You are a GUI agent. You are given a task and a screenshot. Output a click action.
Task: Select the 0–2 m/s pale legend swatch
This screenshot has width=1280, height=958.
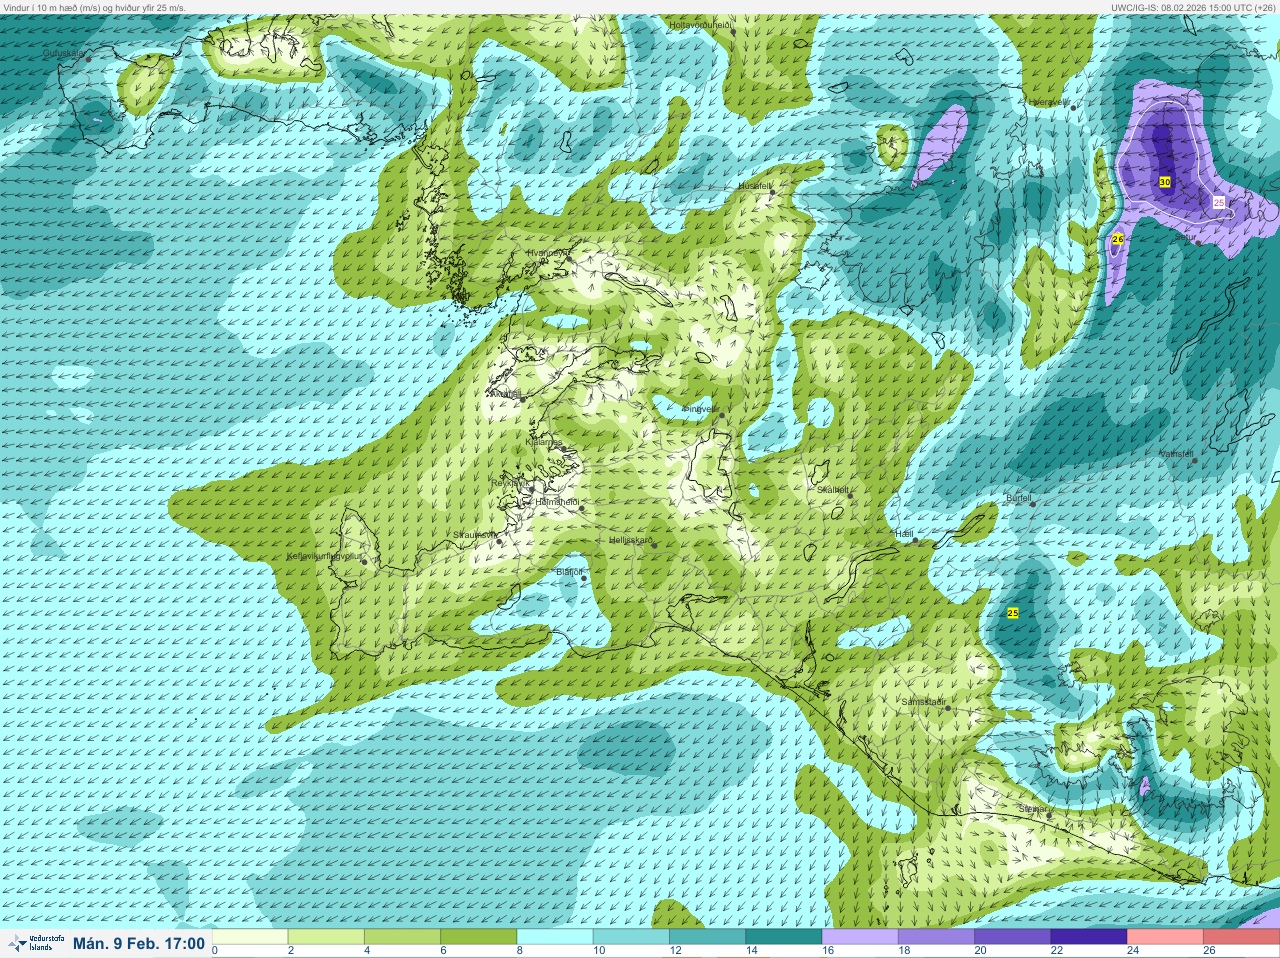coord(250,937)
